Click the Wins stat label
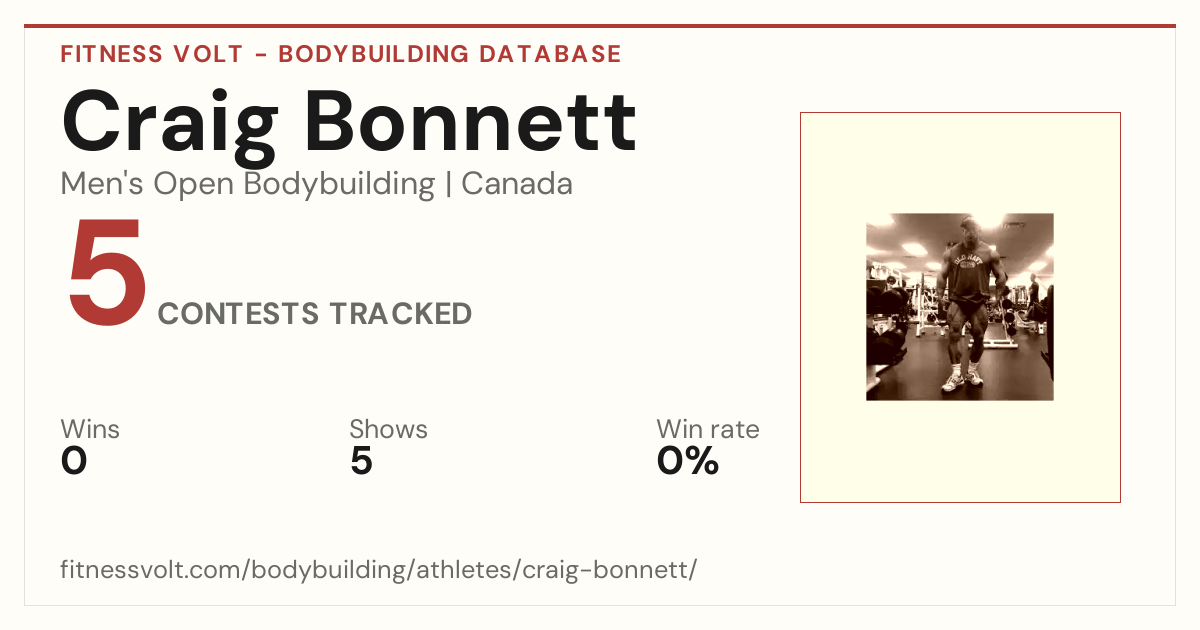 [x=90, y=429]
